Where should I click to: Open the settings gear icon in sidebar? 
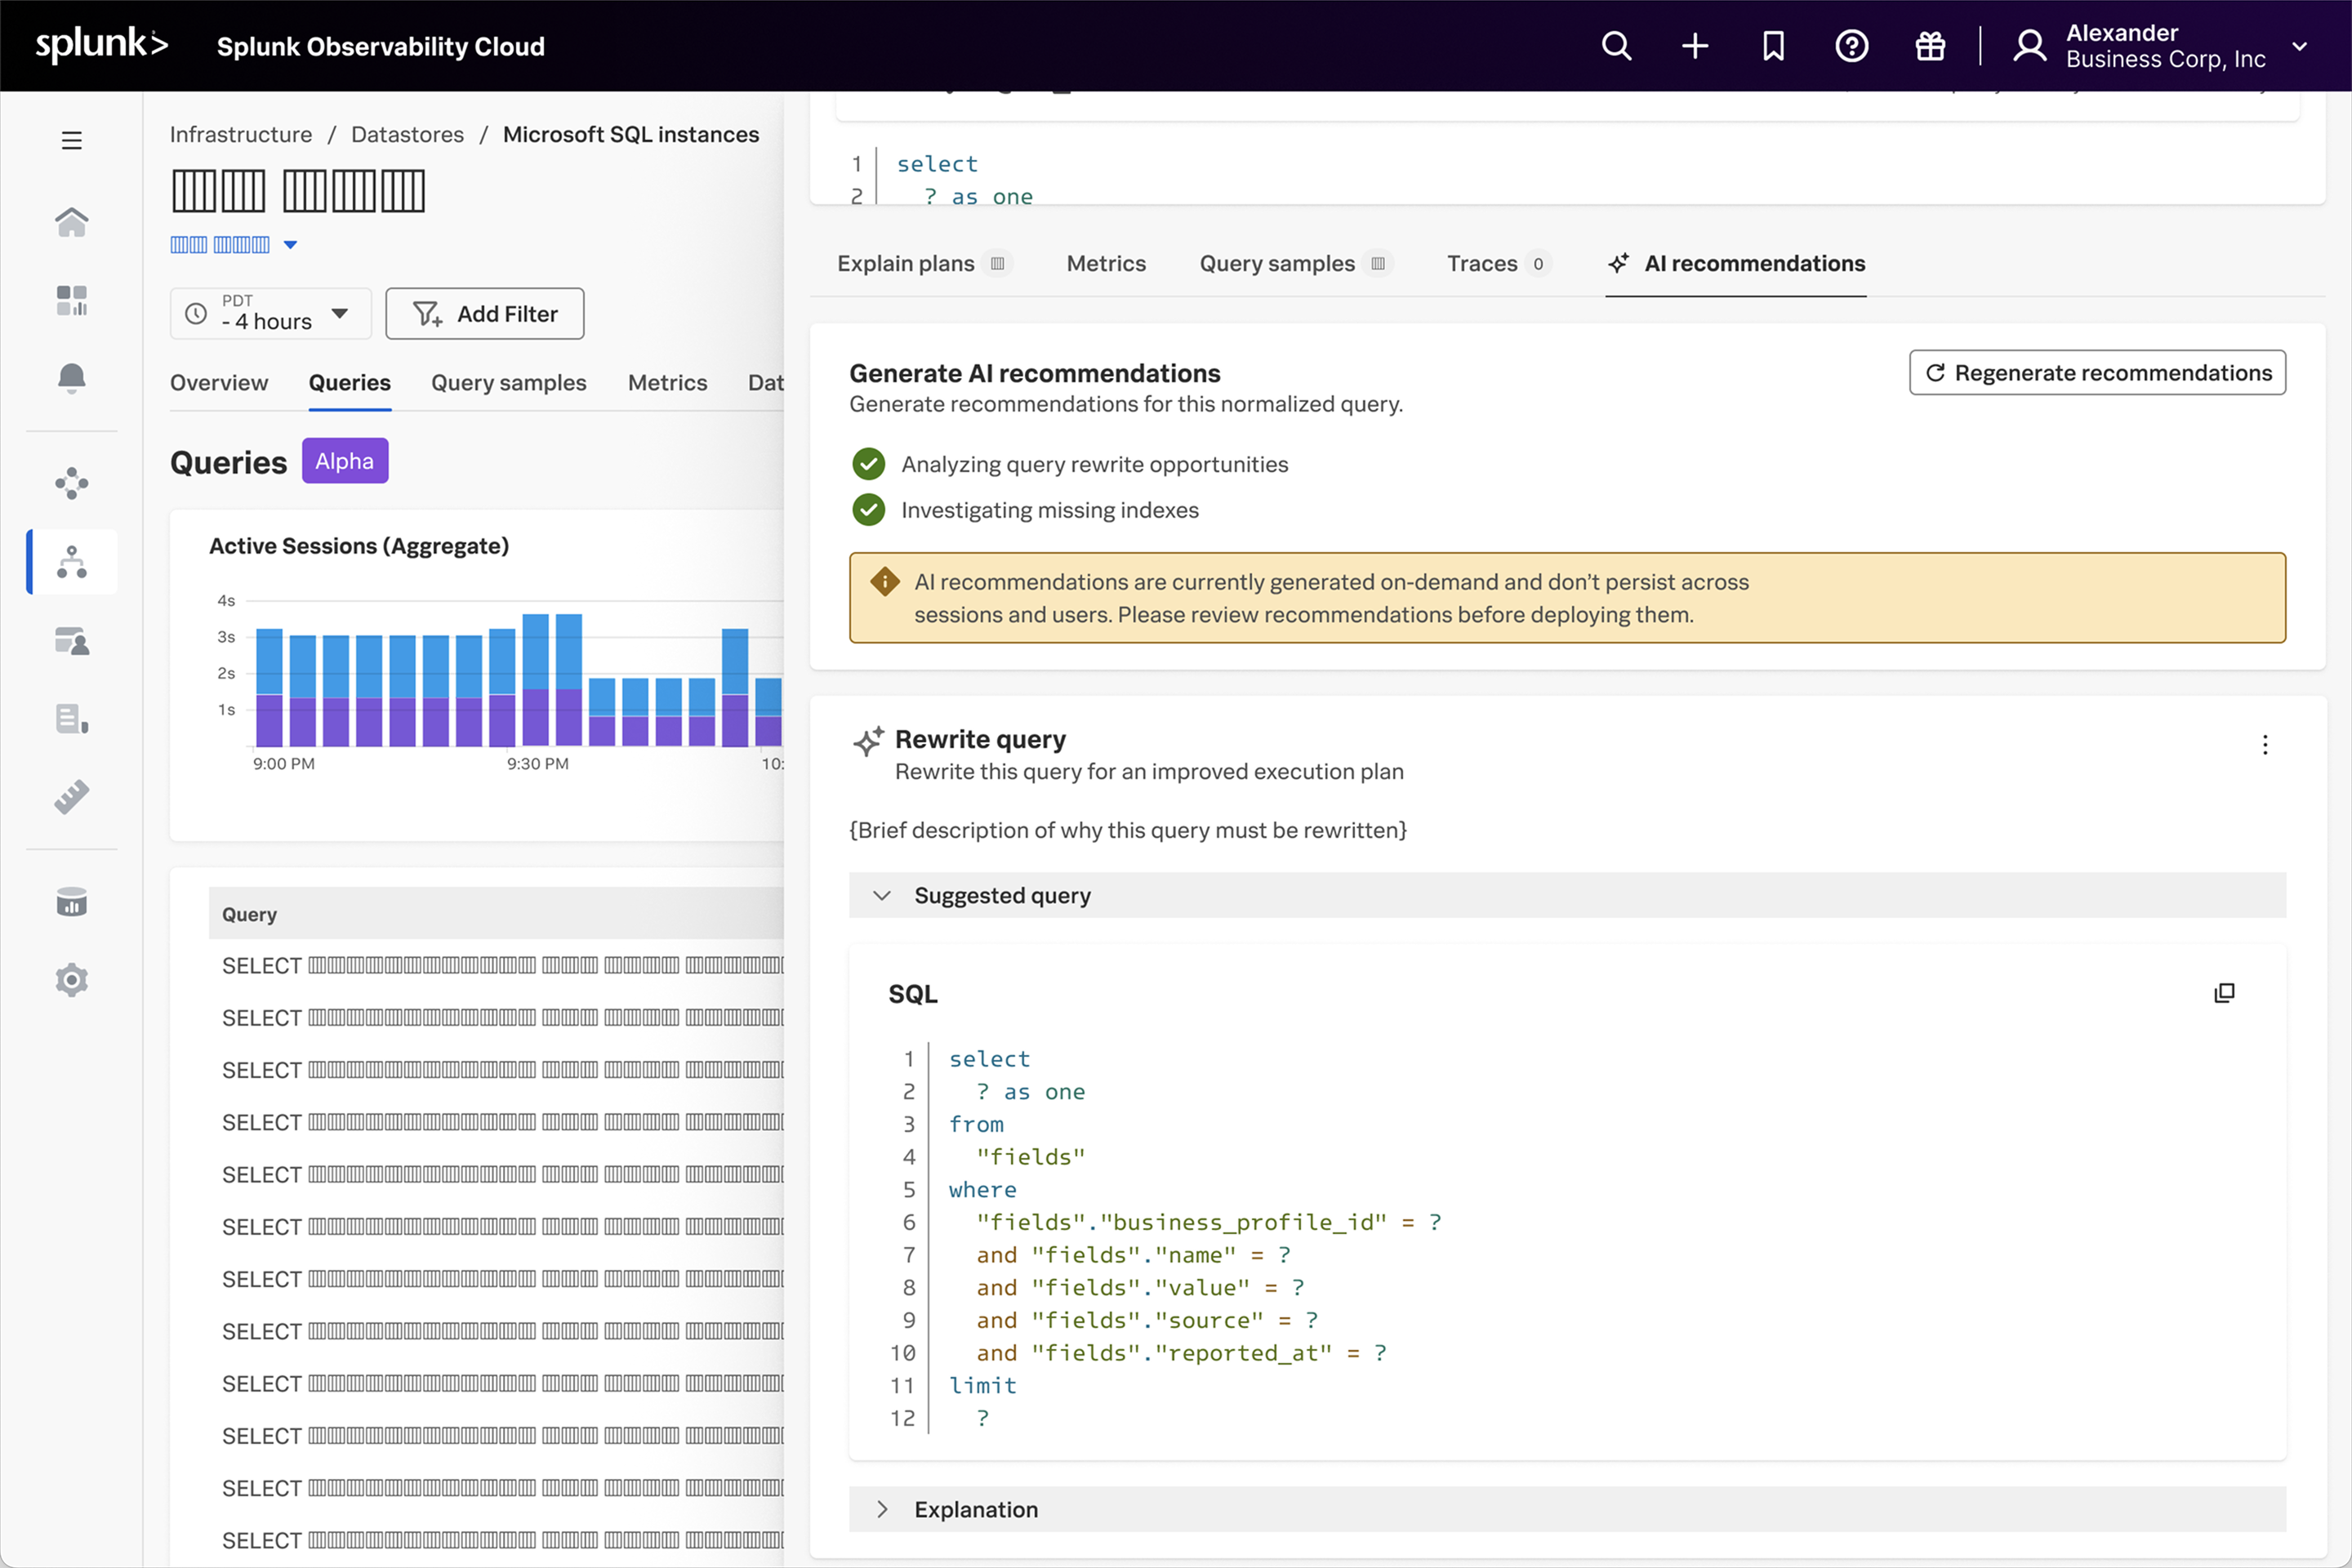pyautogui.click(x=72, y=979)
